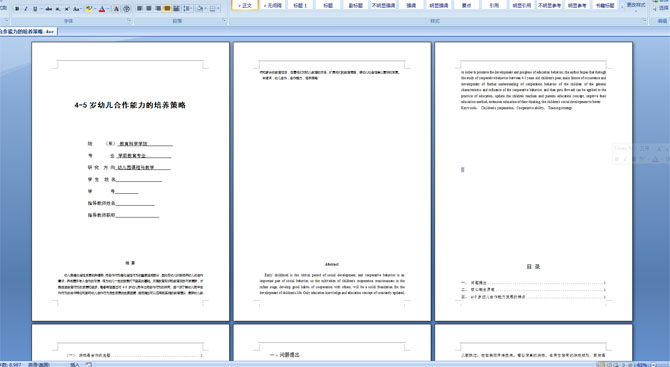Select the document tab below ribbon
This screenshot has width=670, height=367.
coord(28,32)
